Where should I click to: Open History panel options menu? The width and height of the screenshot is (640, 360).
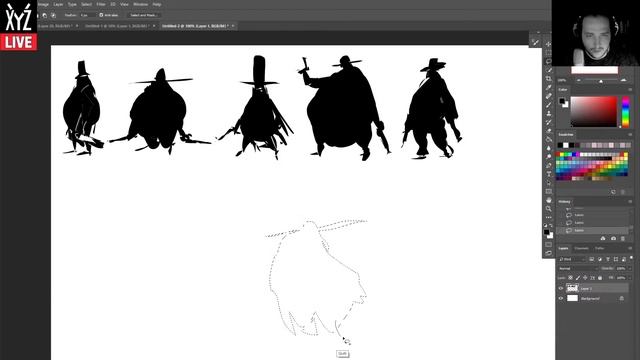(x=630, y=202)
